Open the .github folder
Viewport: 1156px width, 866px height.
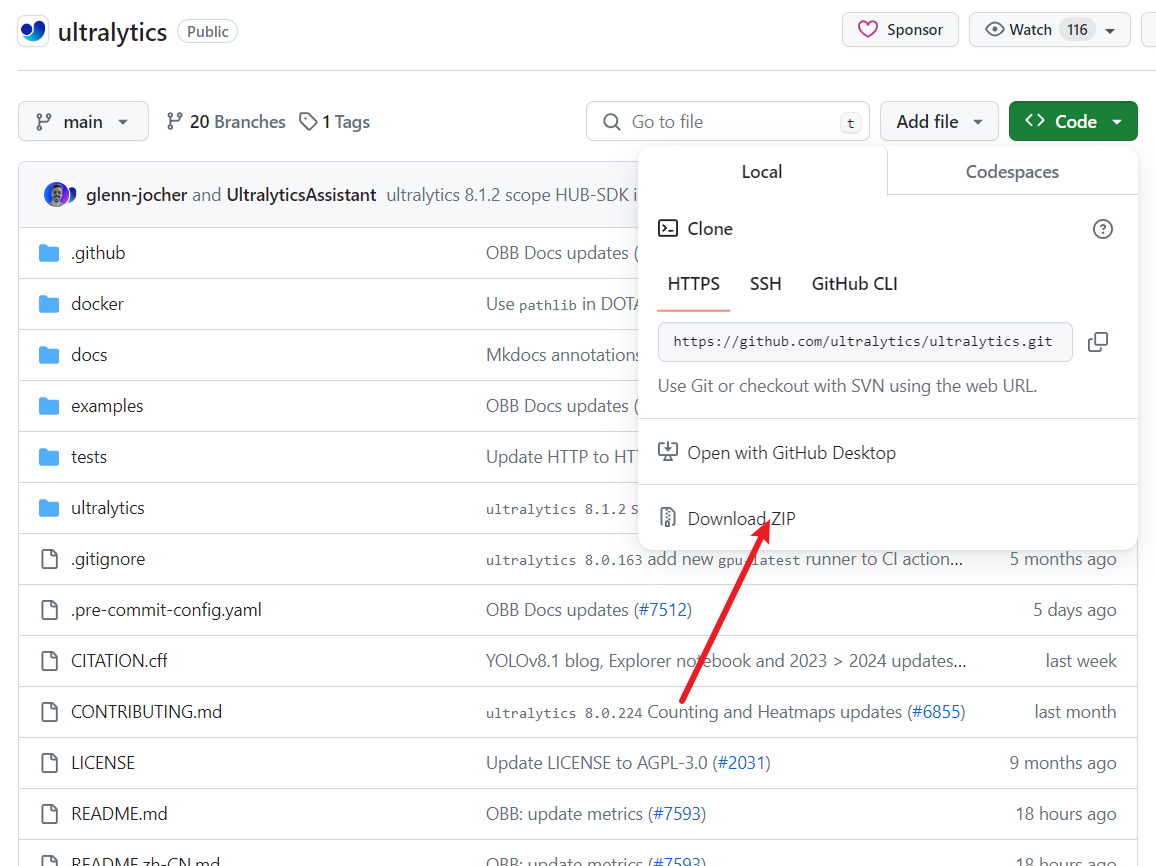pos(98,253)
